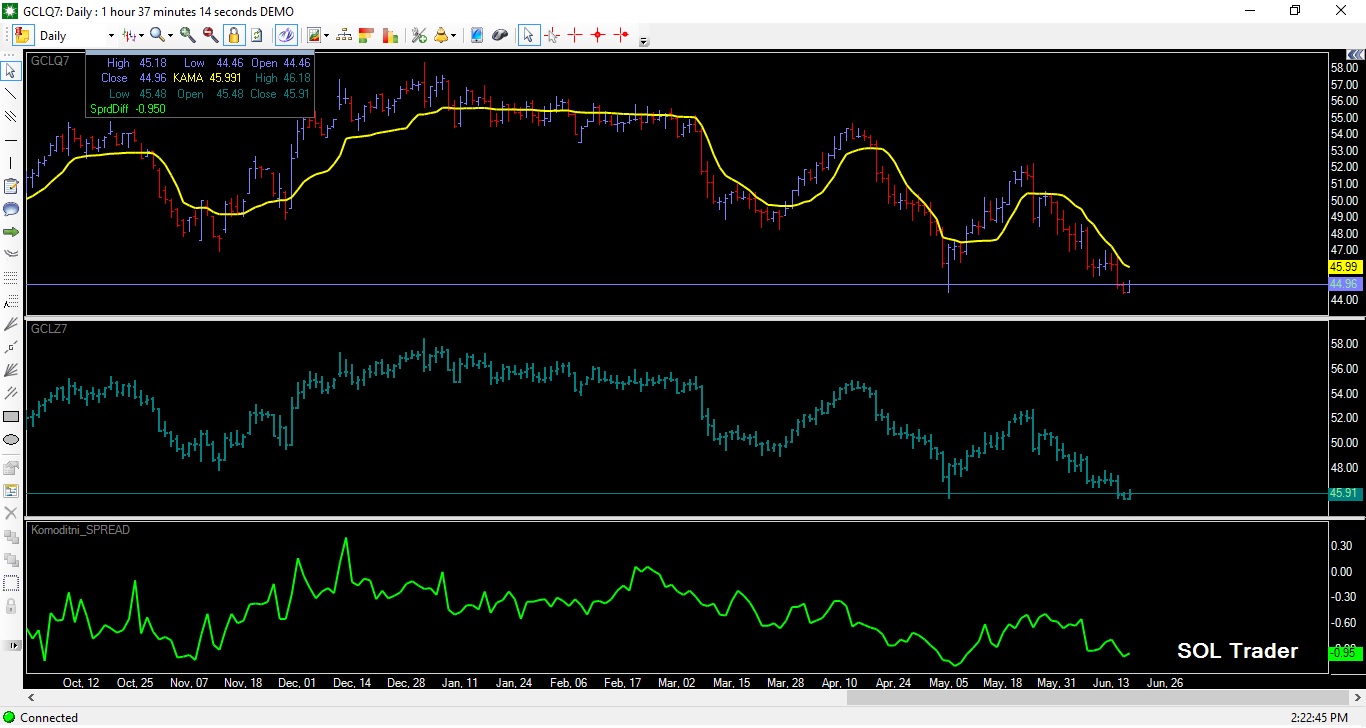Click the magnifier zoom tool
This screenshot has height=728, width=1366.
click(158, 35)
